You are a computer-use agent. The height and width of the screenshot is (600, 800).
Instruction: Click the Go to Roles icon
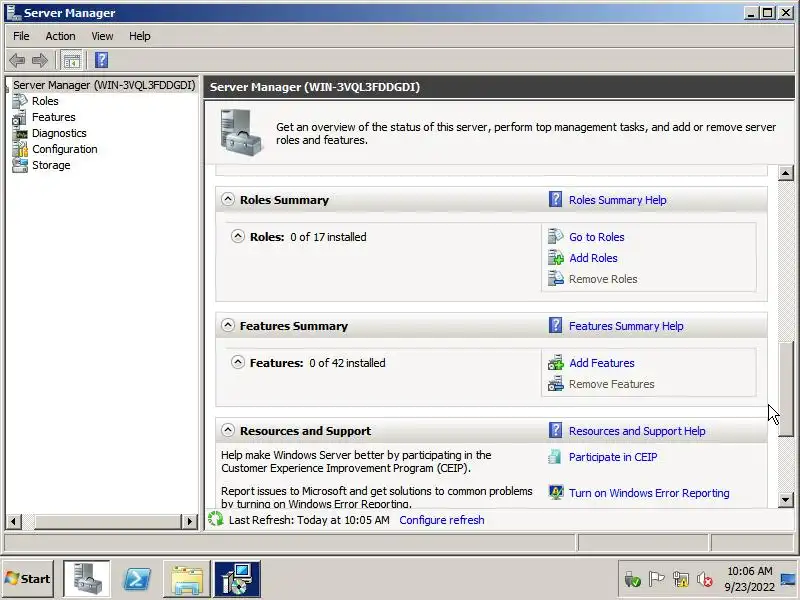[x=555, y=237]
